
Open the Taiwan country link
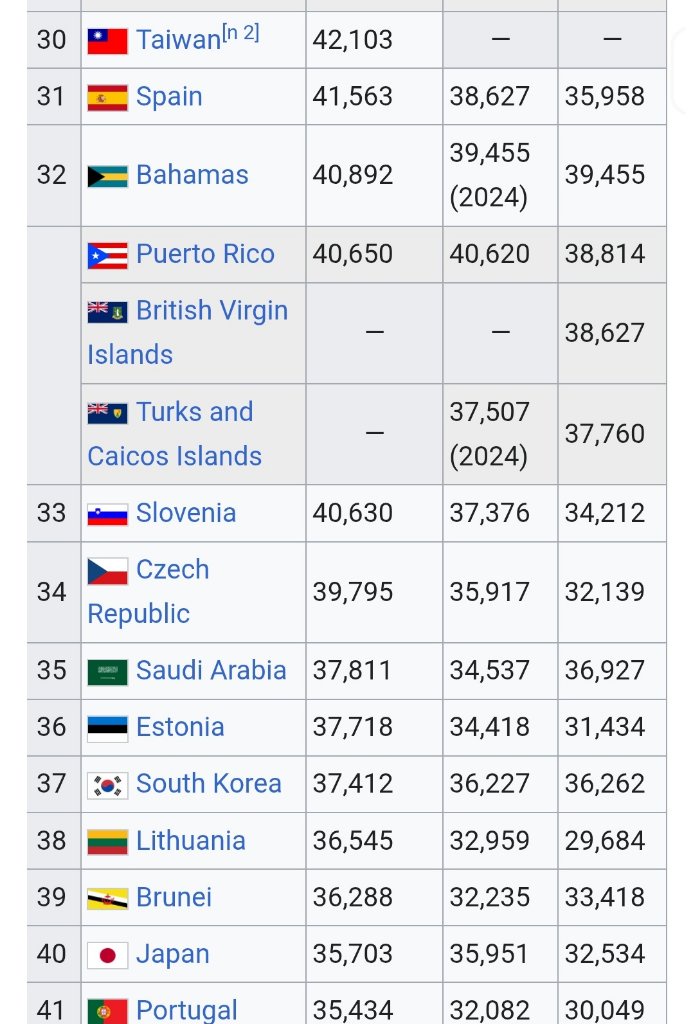click(178, 40)
